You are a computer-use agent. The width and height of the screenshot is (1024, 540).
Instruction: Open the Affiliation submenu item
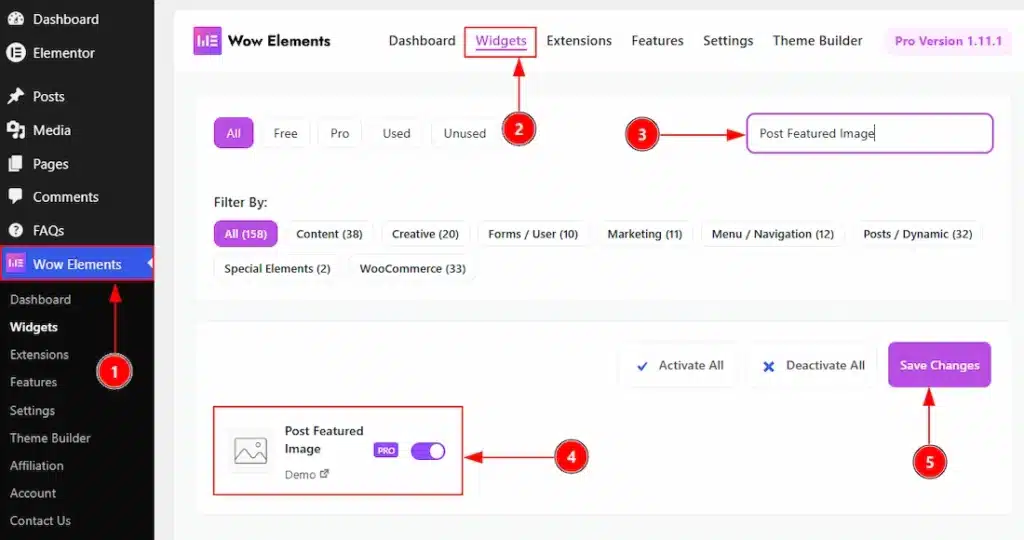tap(37, 465)
